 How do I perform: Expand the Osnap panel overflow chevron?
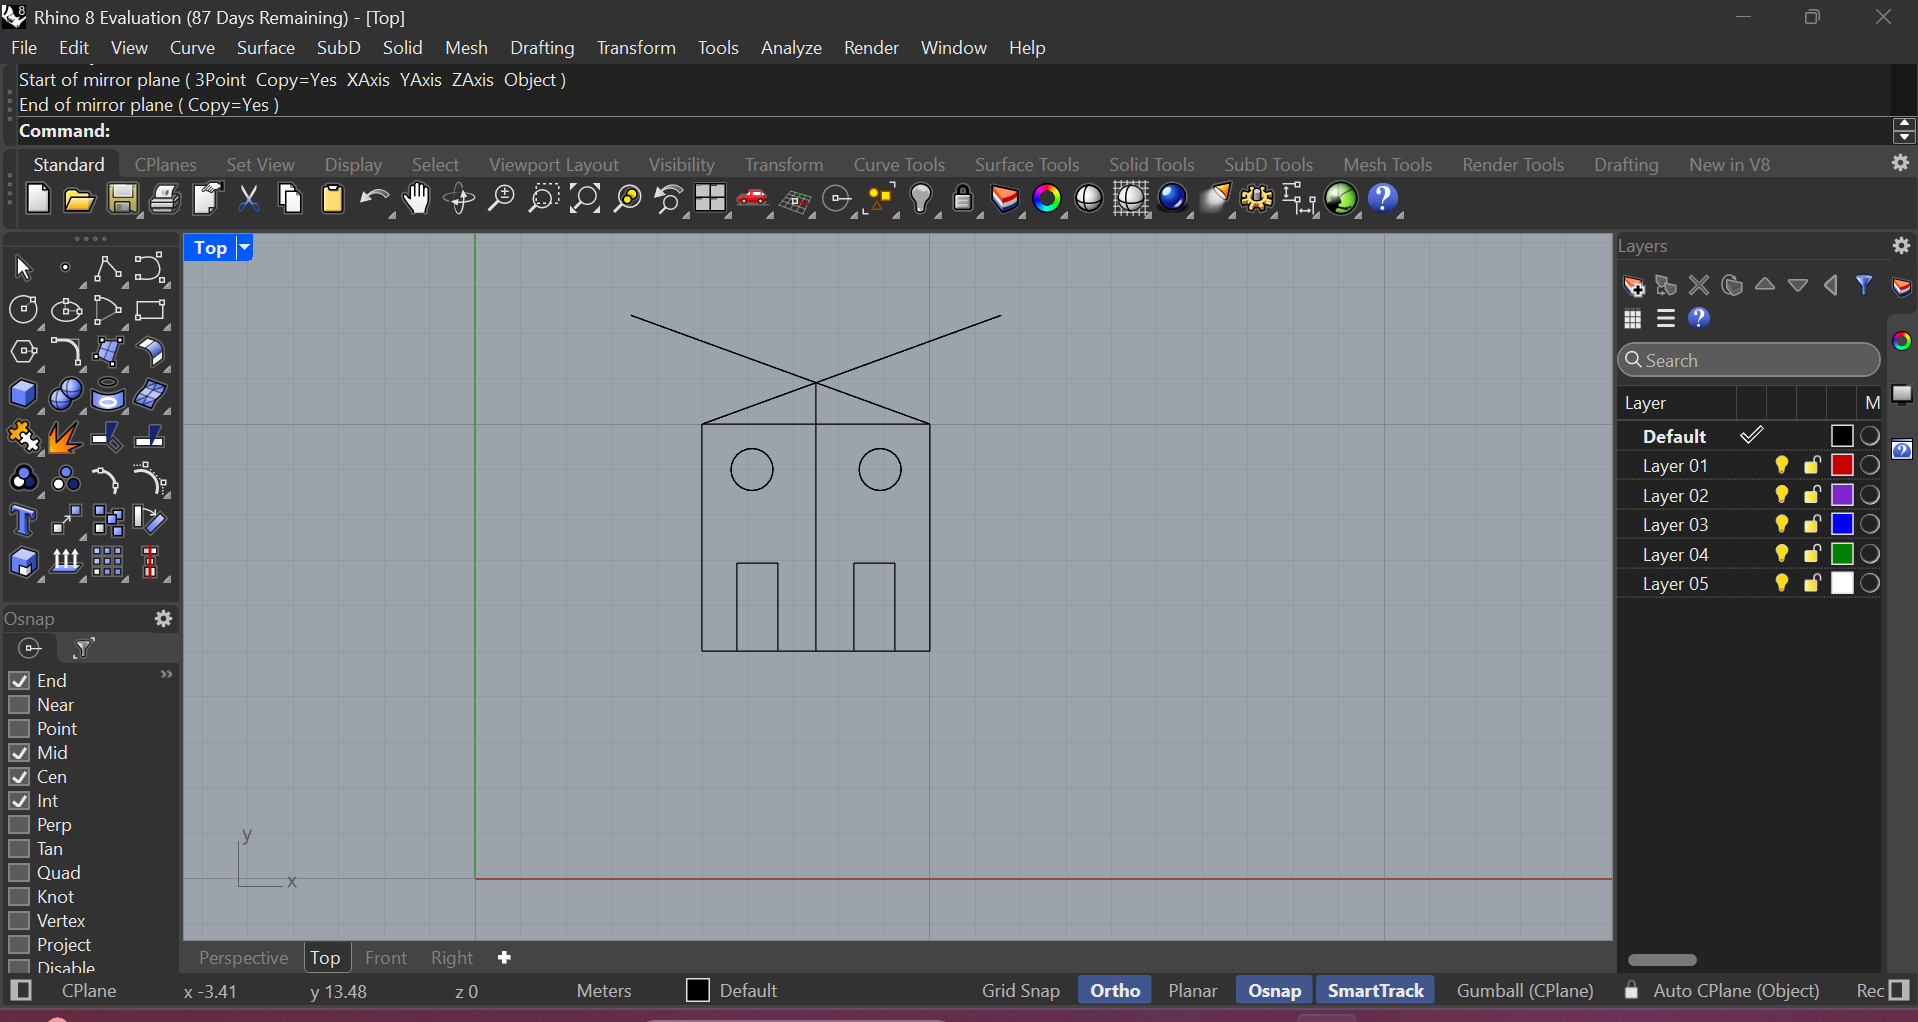167,675
